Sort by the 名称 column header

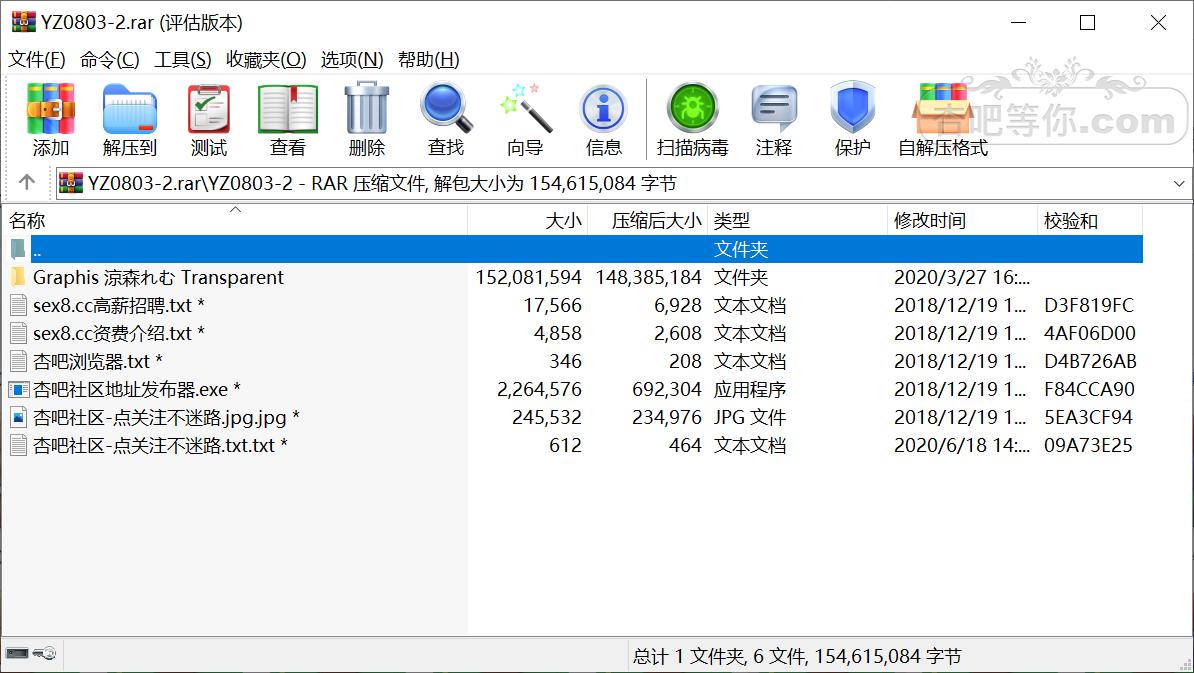pyautogui.click(x=28, y=221)
